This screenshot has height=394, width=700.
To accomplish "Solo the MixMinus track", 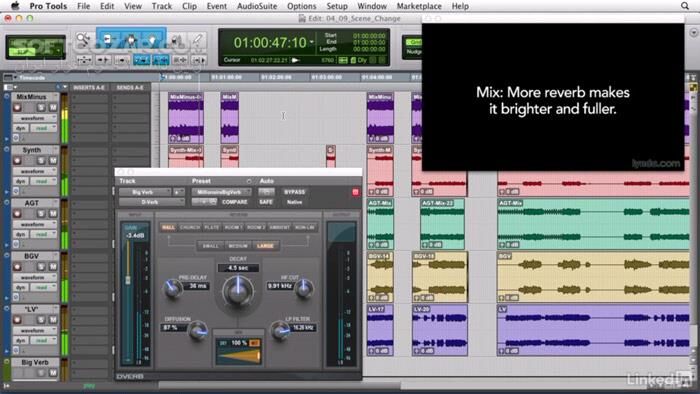I will [42, 108].
